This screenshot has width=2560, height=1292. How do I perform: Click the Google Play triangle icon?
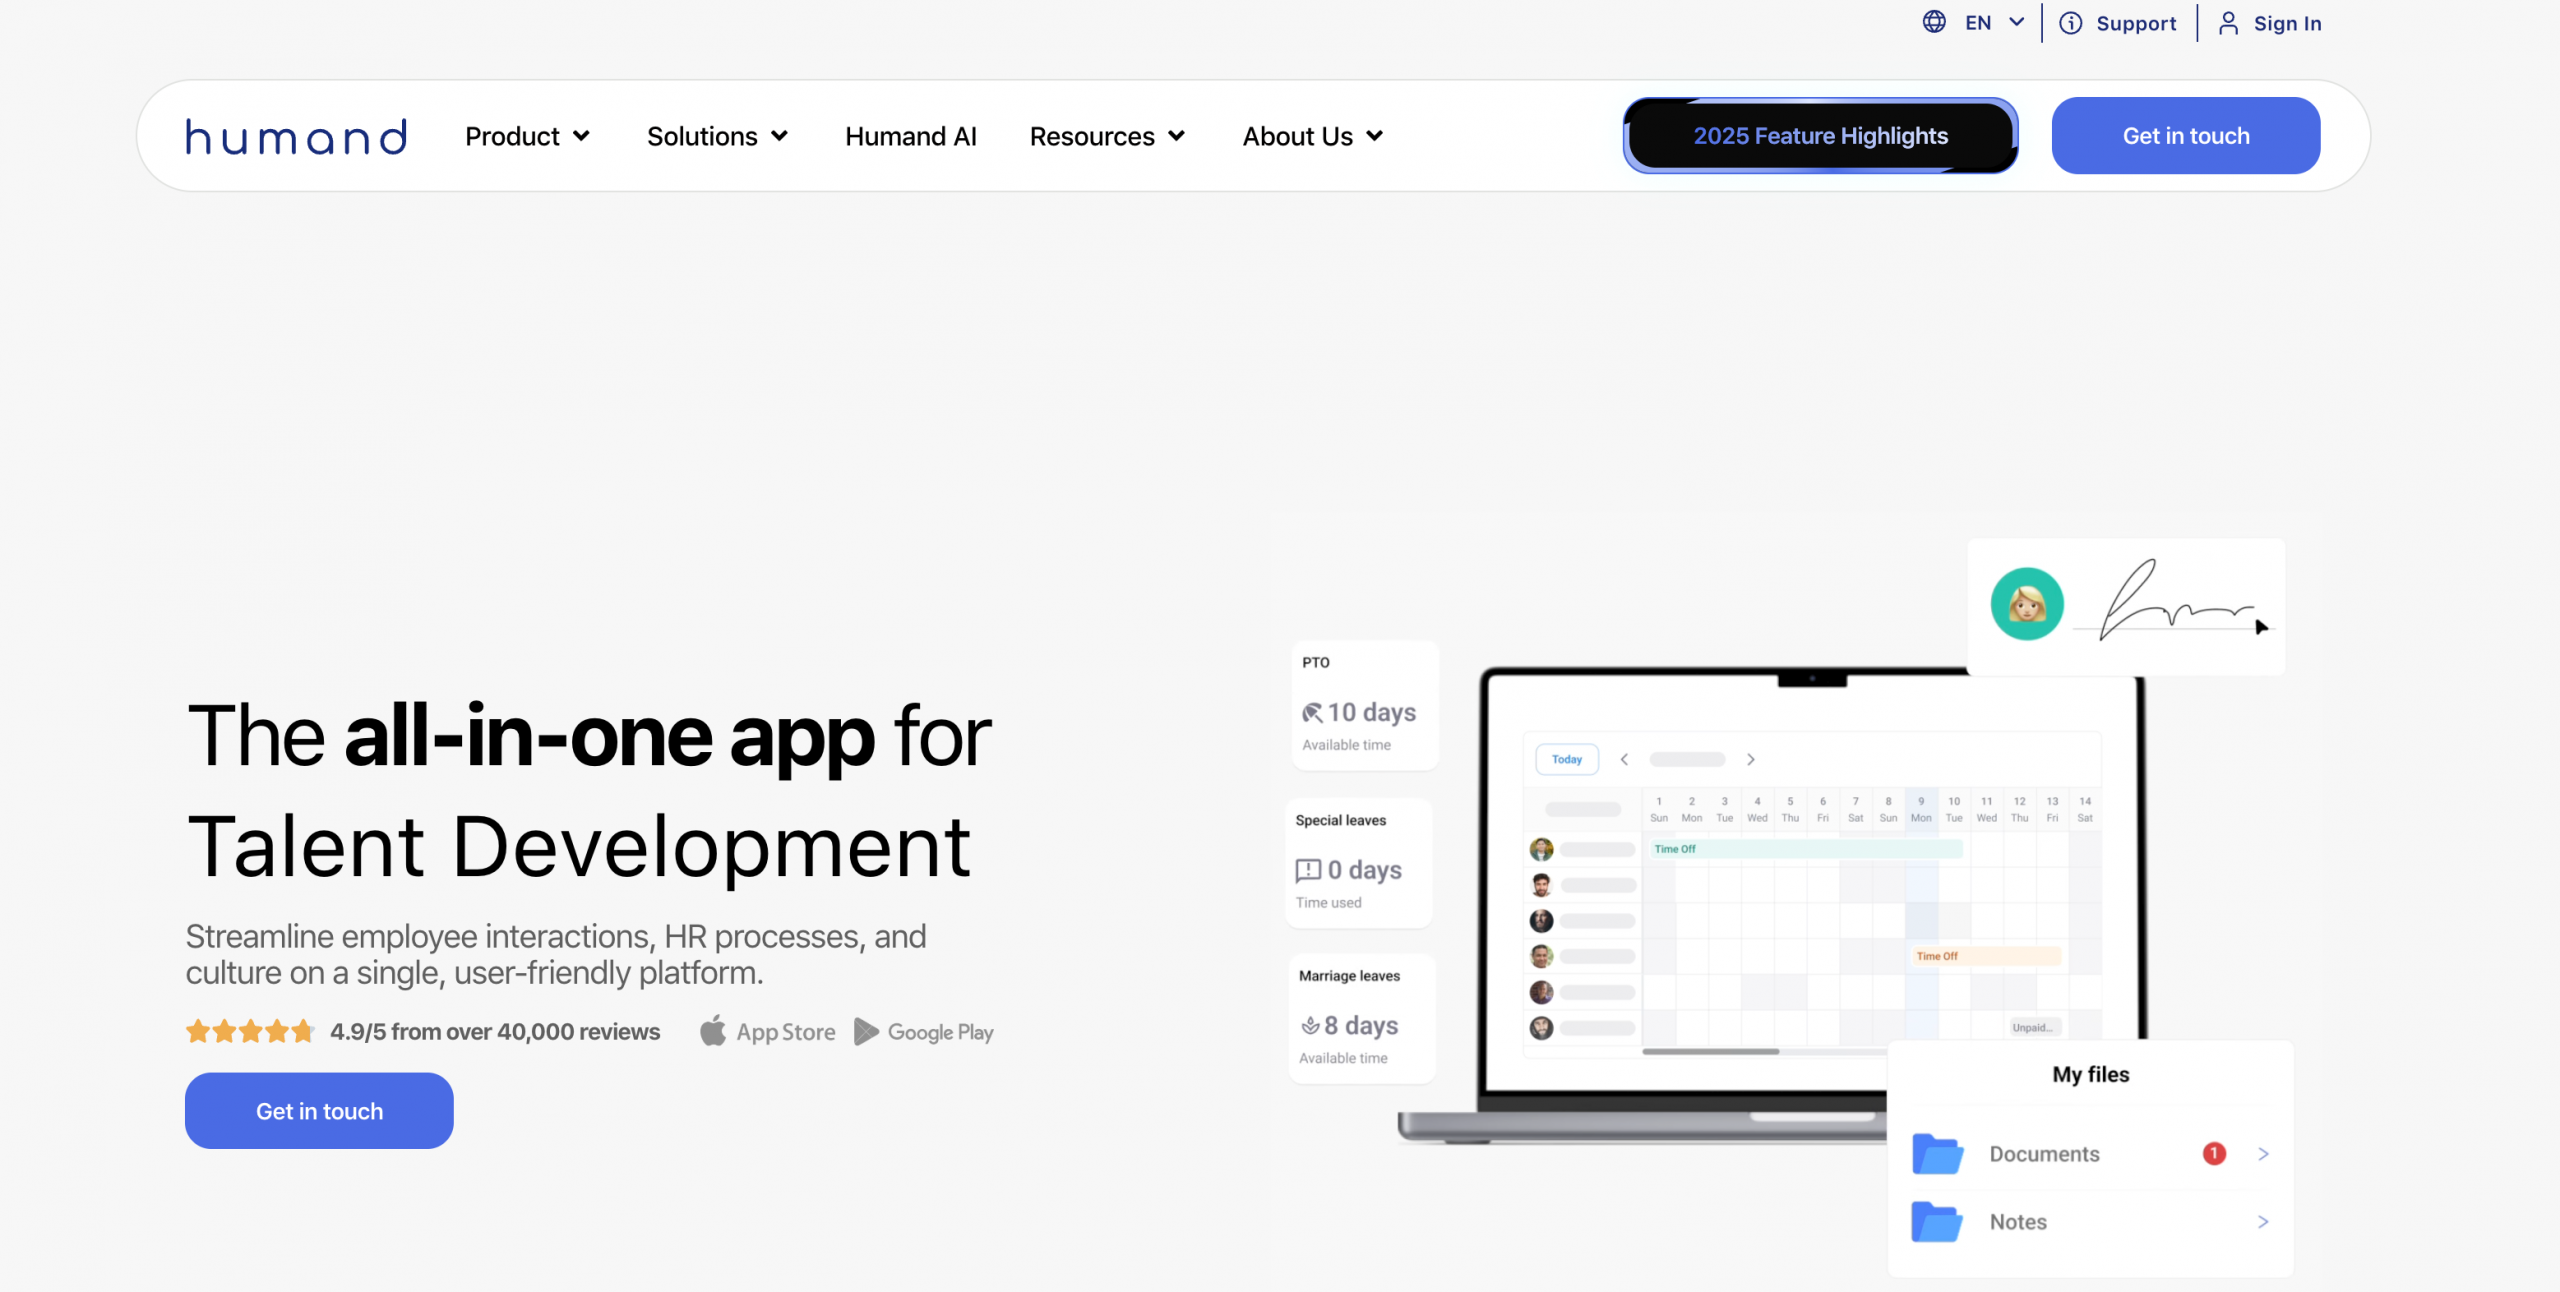pos(866,1031)
